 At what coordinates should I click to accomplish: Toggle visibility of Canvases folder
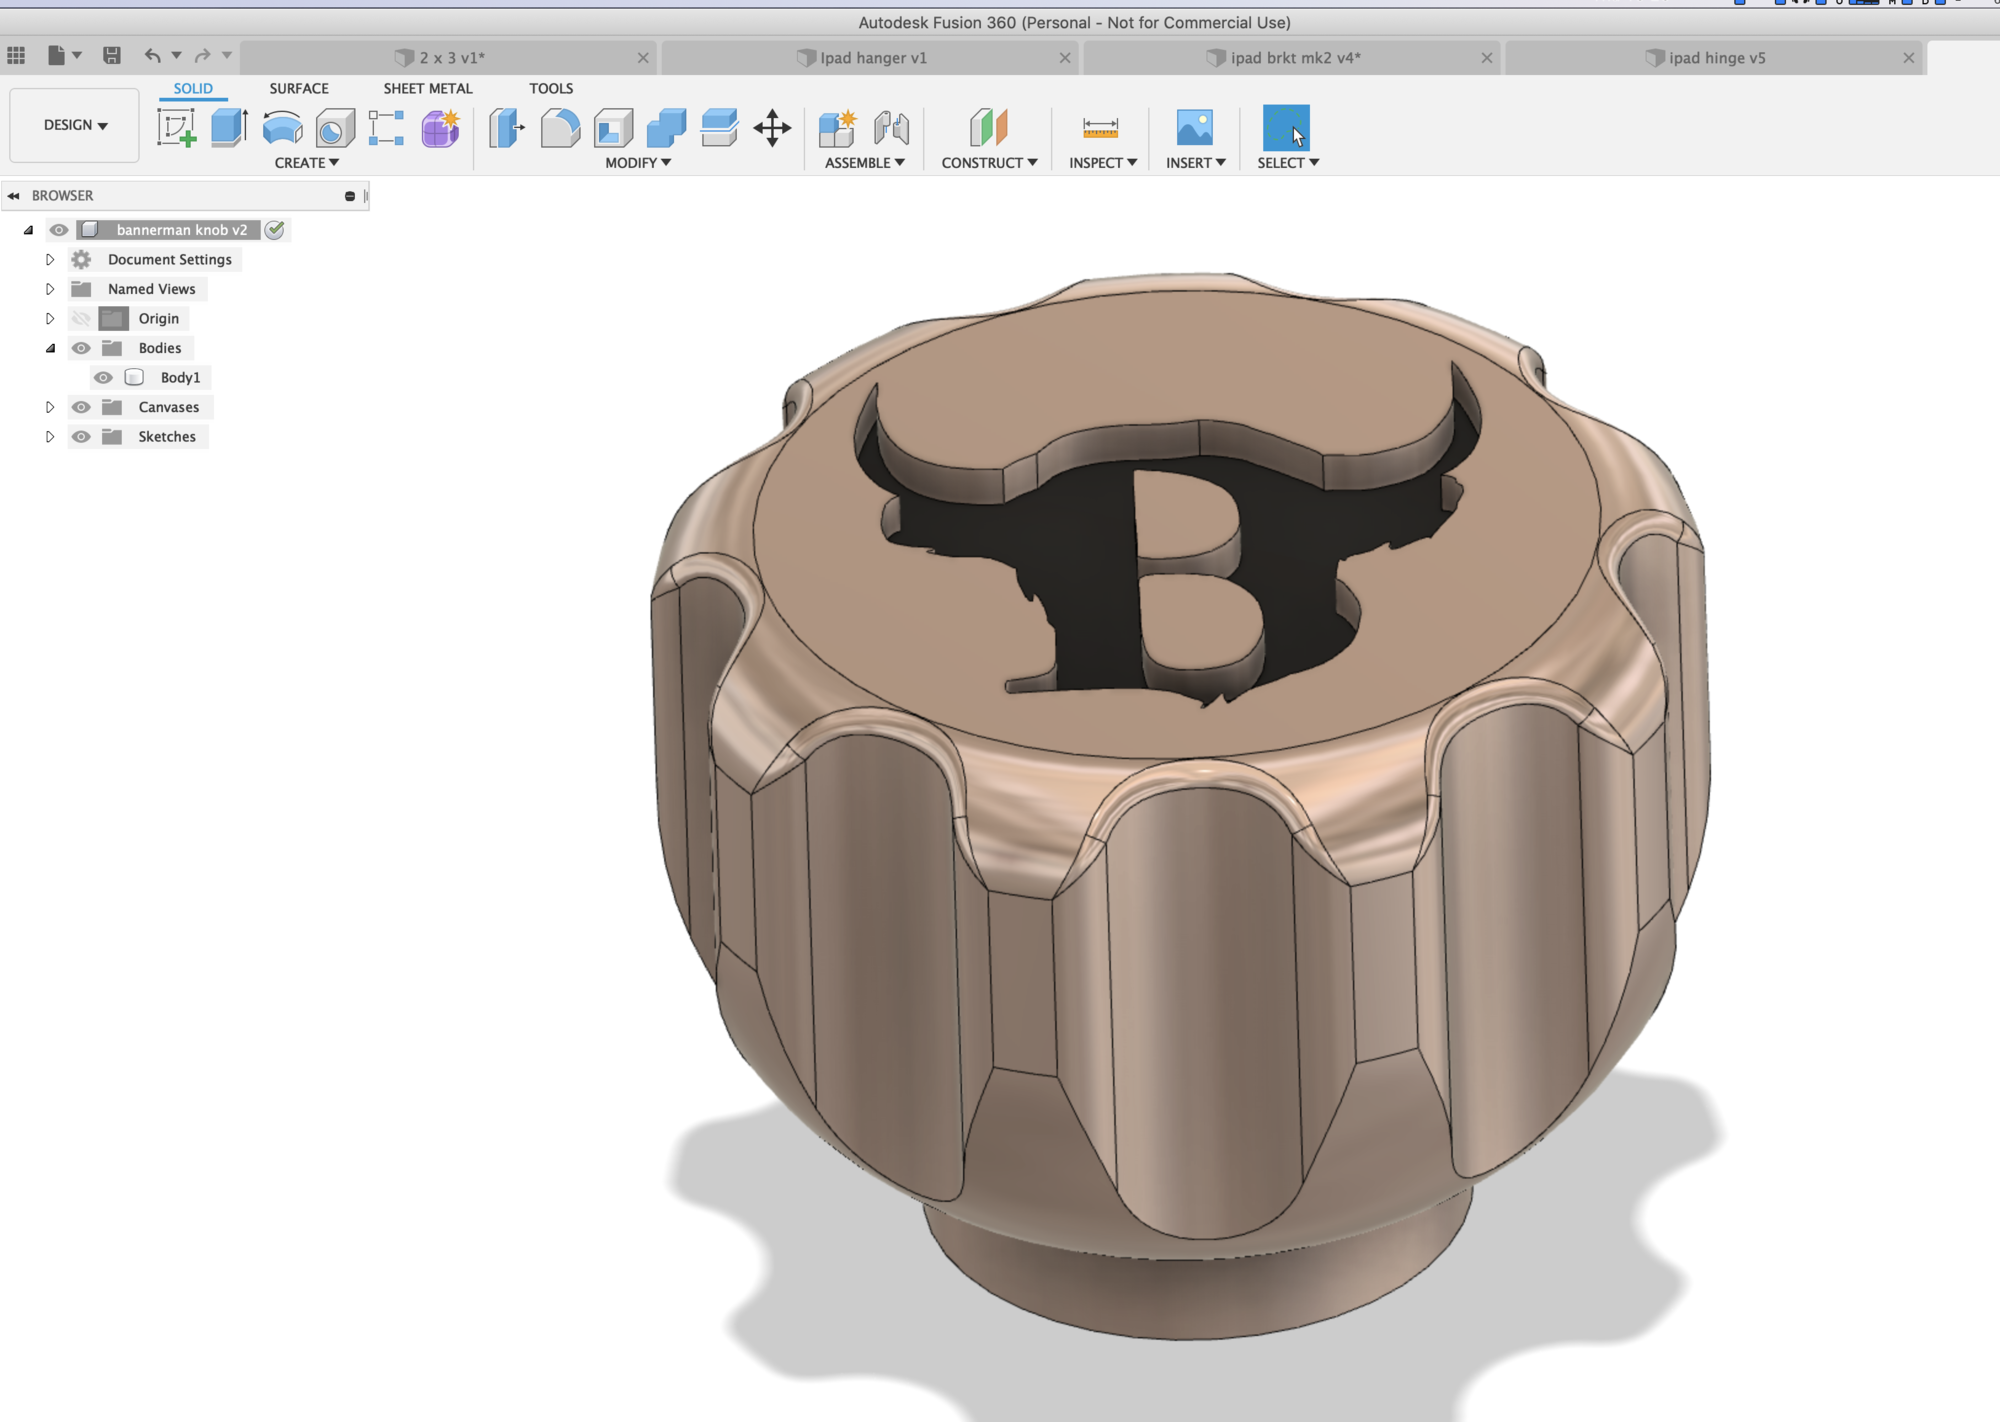[81, 407]
